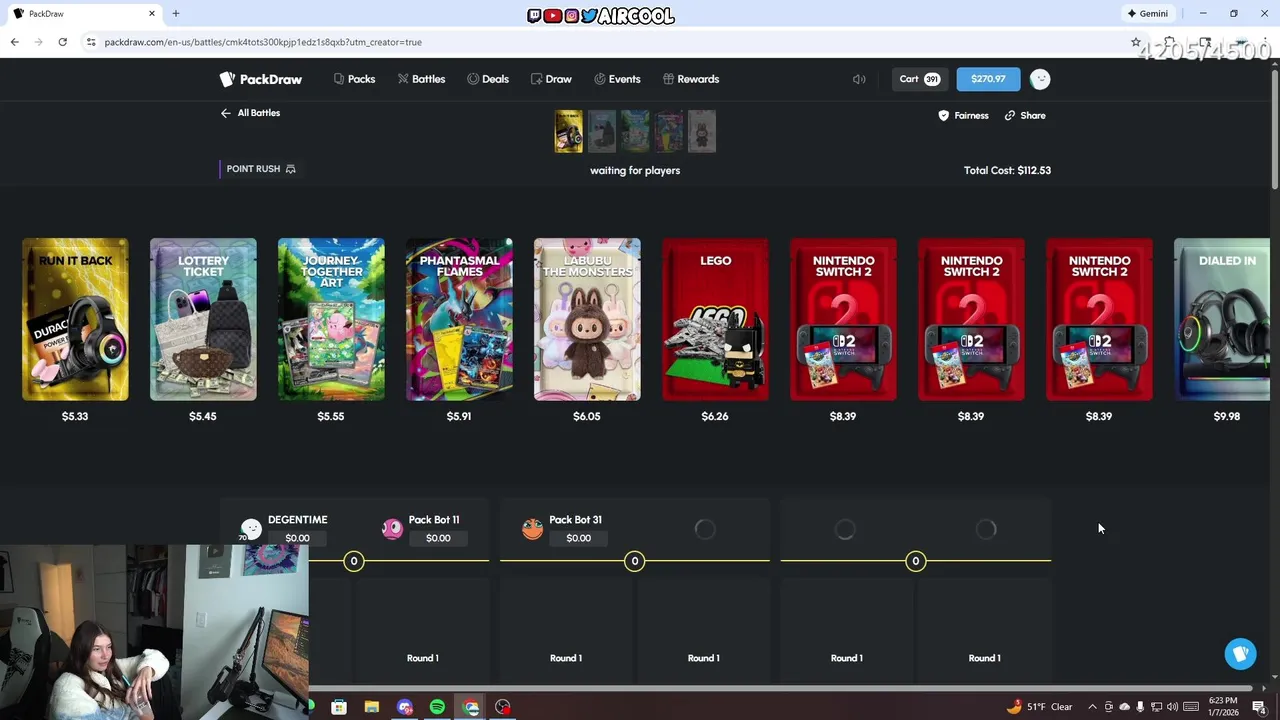This screenshot has height=720, width=1280.
Task: Click the empty player slot next to Pack Bot 31
Action: tap(705, 529)
